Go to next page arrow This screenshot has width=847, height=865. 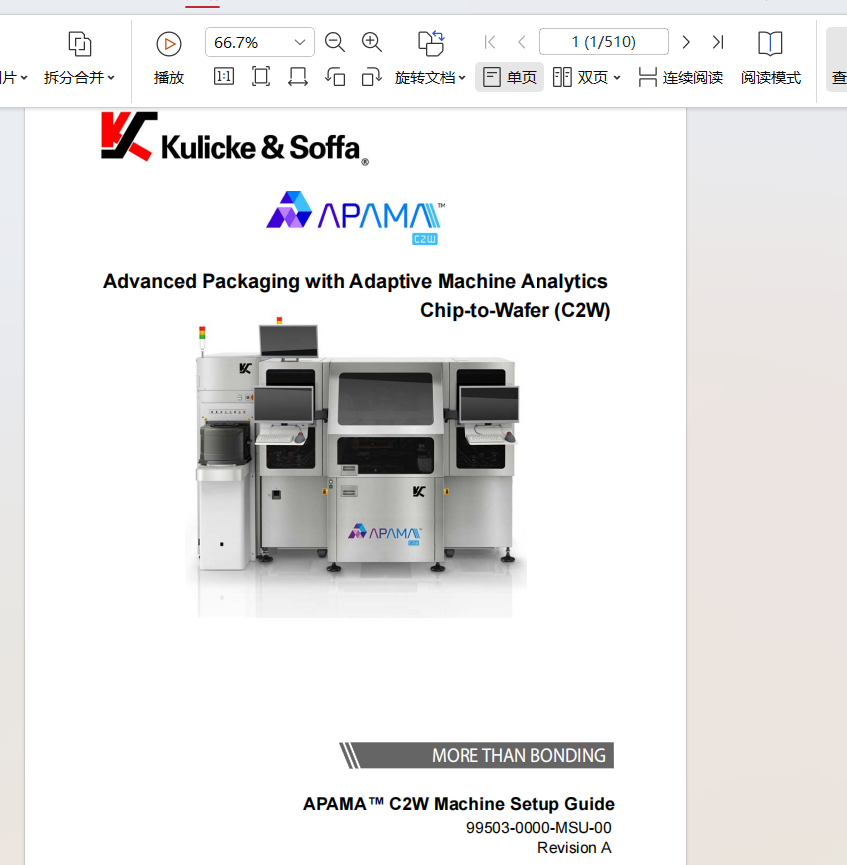tap(686, 42)
